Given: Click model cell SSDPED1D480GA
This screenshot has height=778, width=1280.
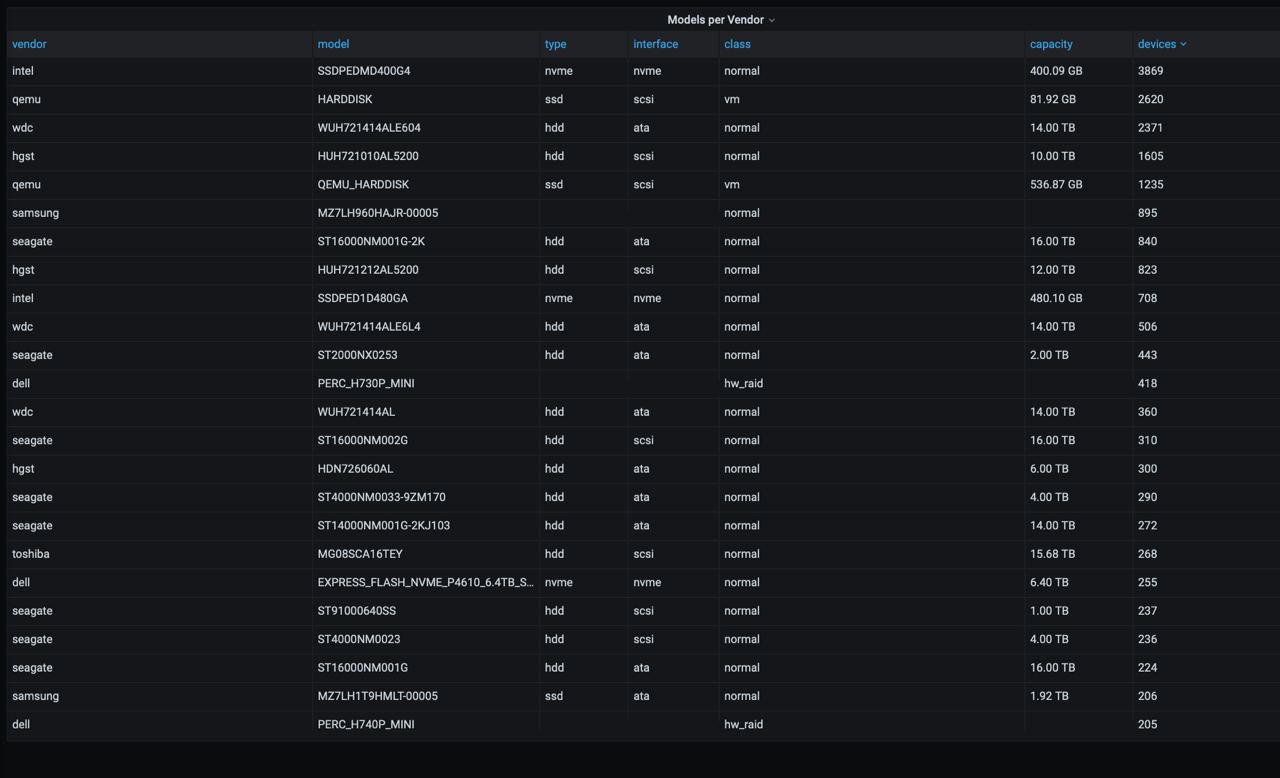Looking at the screenshot, I should [x=363, y=298].
